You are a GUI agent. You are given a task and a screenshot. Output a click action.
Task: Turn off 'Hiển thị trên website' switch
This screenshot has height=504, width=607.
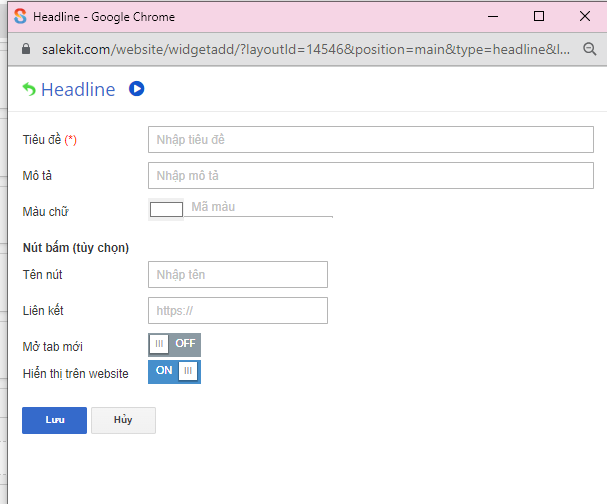click(x=174, y=371)
